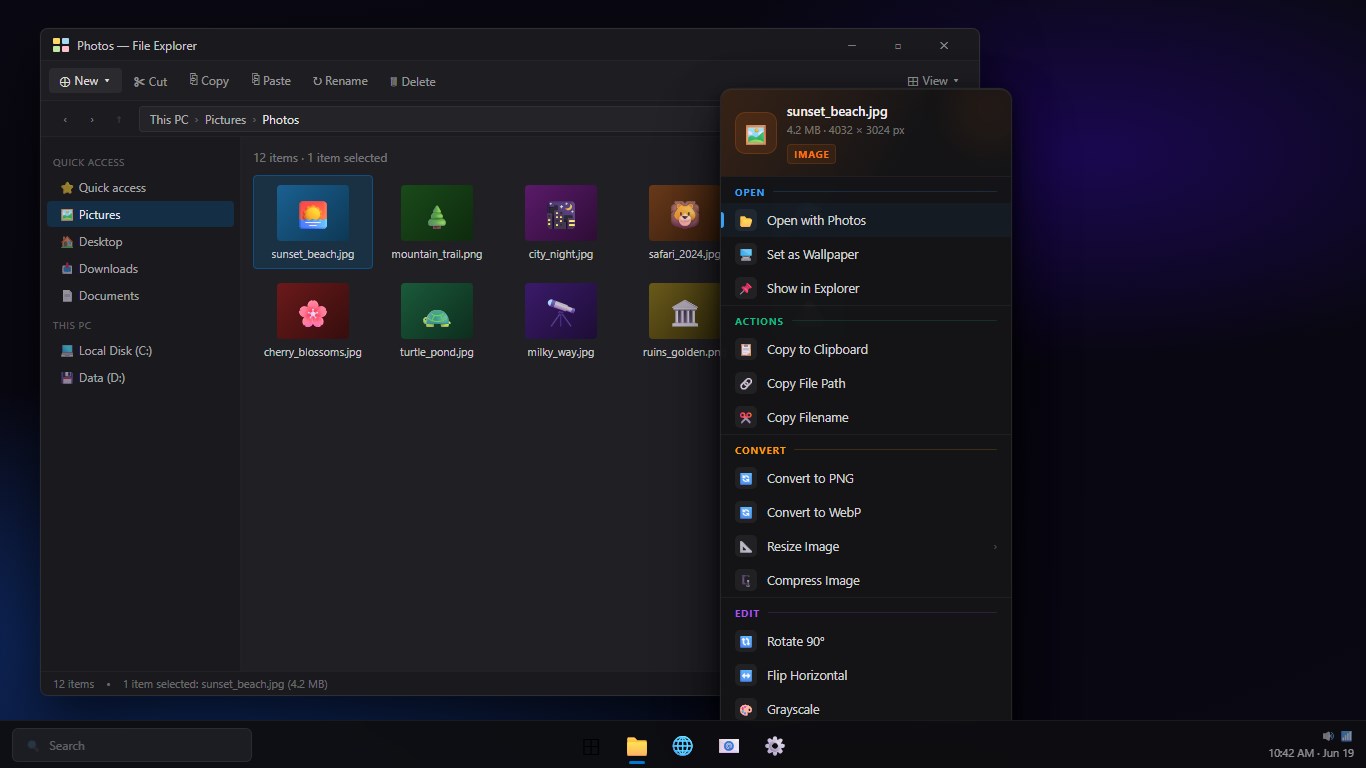Image resolution: width=1366 pixels, height=768 pixels.
Task: Click the link icon for Copy File Path
Action: 746,384
